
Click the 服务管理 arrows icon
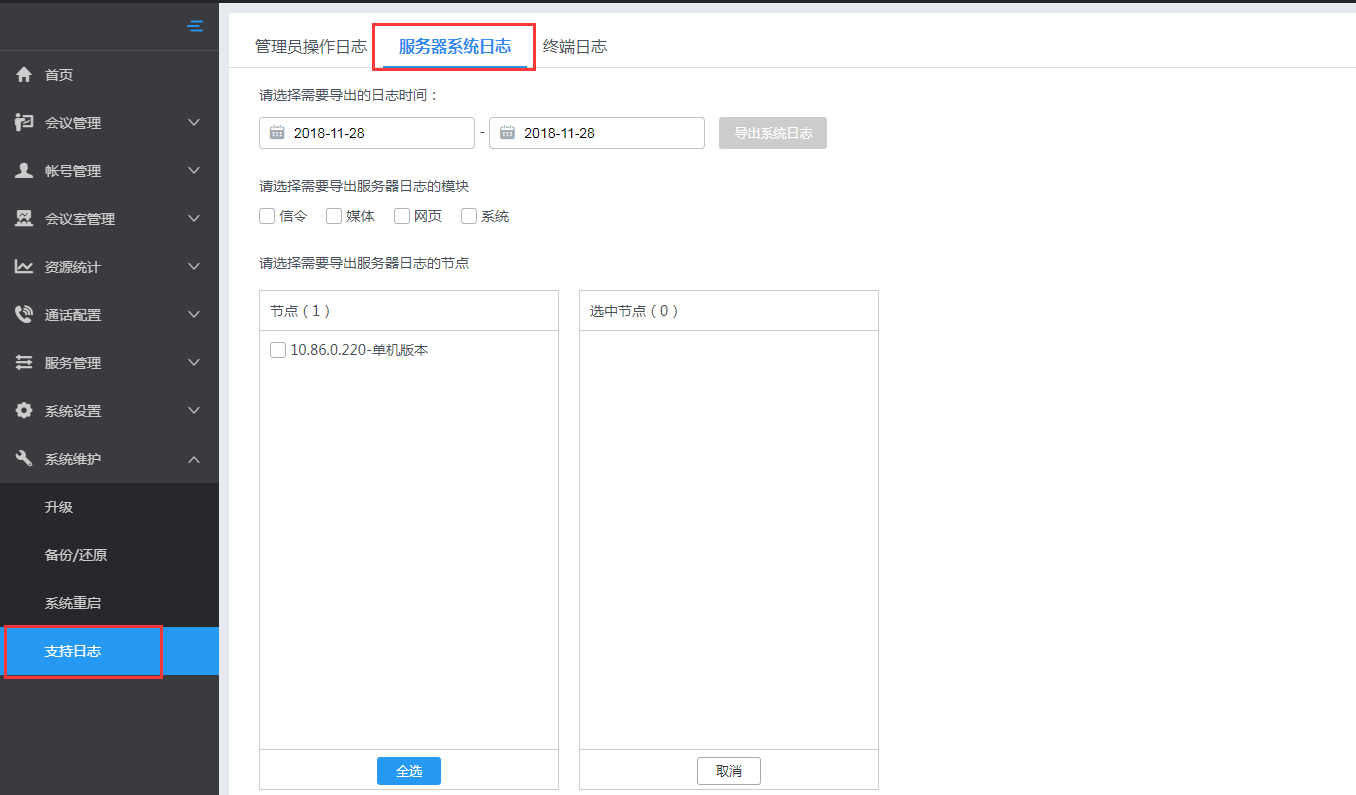click(24, 362)
